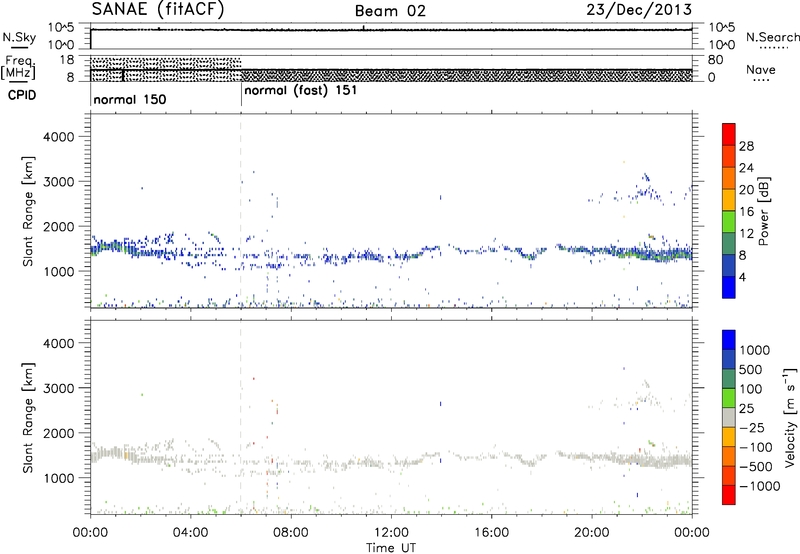Click the 28 label on the power colorbar
The height and width of the screenshot is (554, 800).
coord(746,147)
